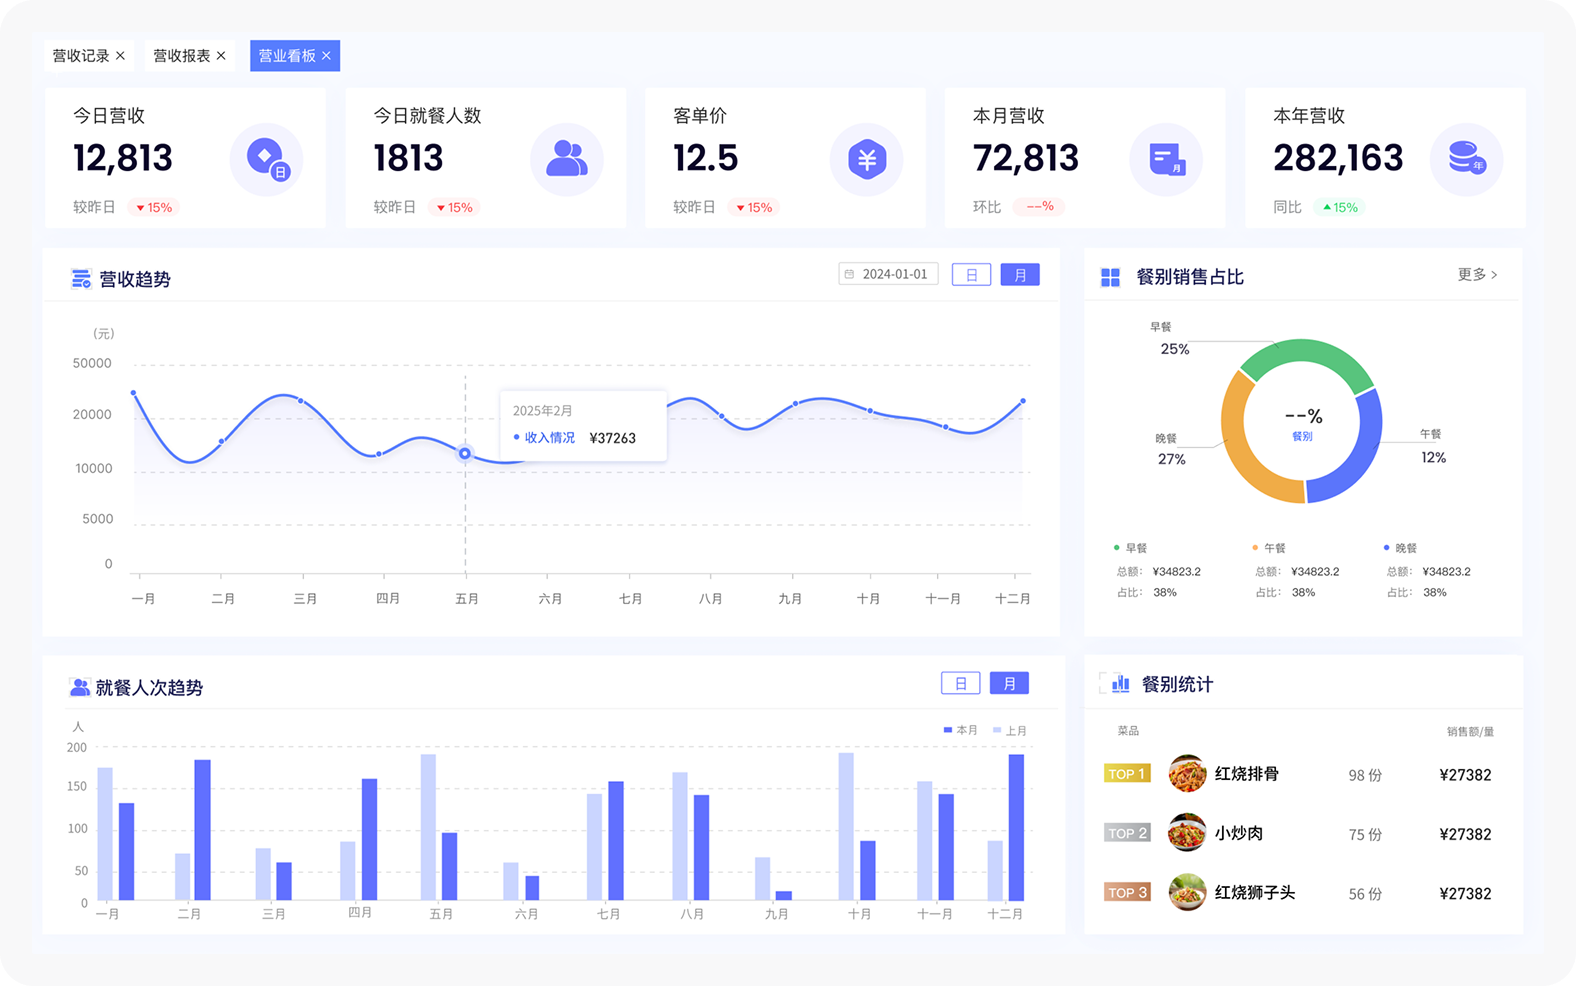Close the 营收记录 tab
This screenshot has height=986, width=1576.
(120, 56)
